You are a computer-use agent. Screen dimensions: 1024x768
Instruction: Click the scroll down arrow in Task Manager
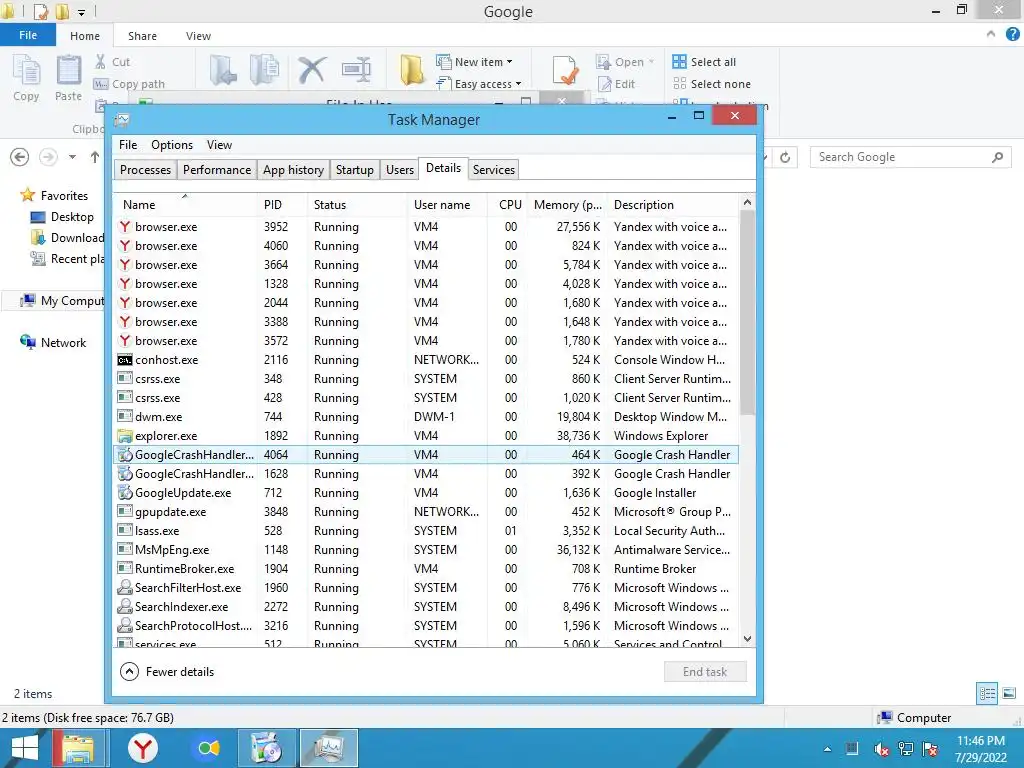pos(747,639)
